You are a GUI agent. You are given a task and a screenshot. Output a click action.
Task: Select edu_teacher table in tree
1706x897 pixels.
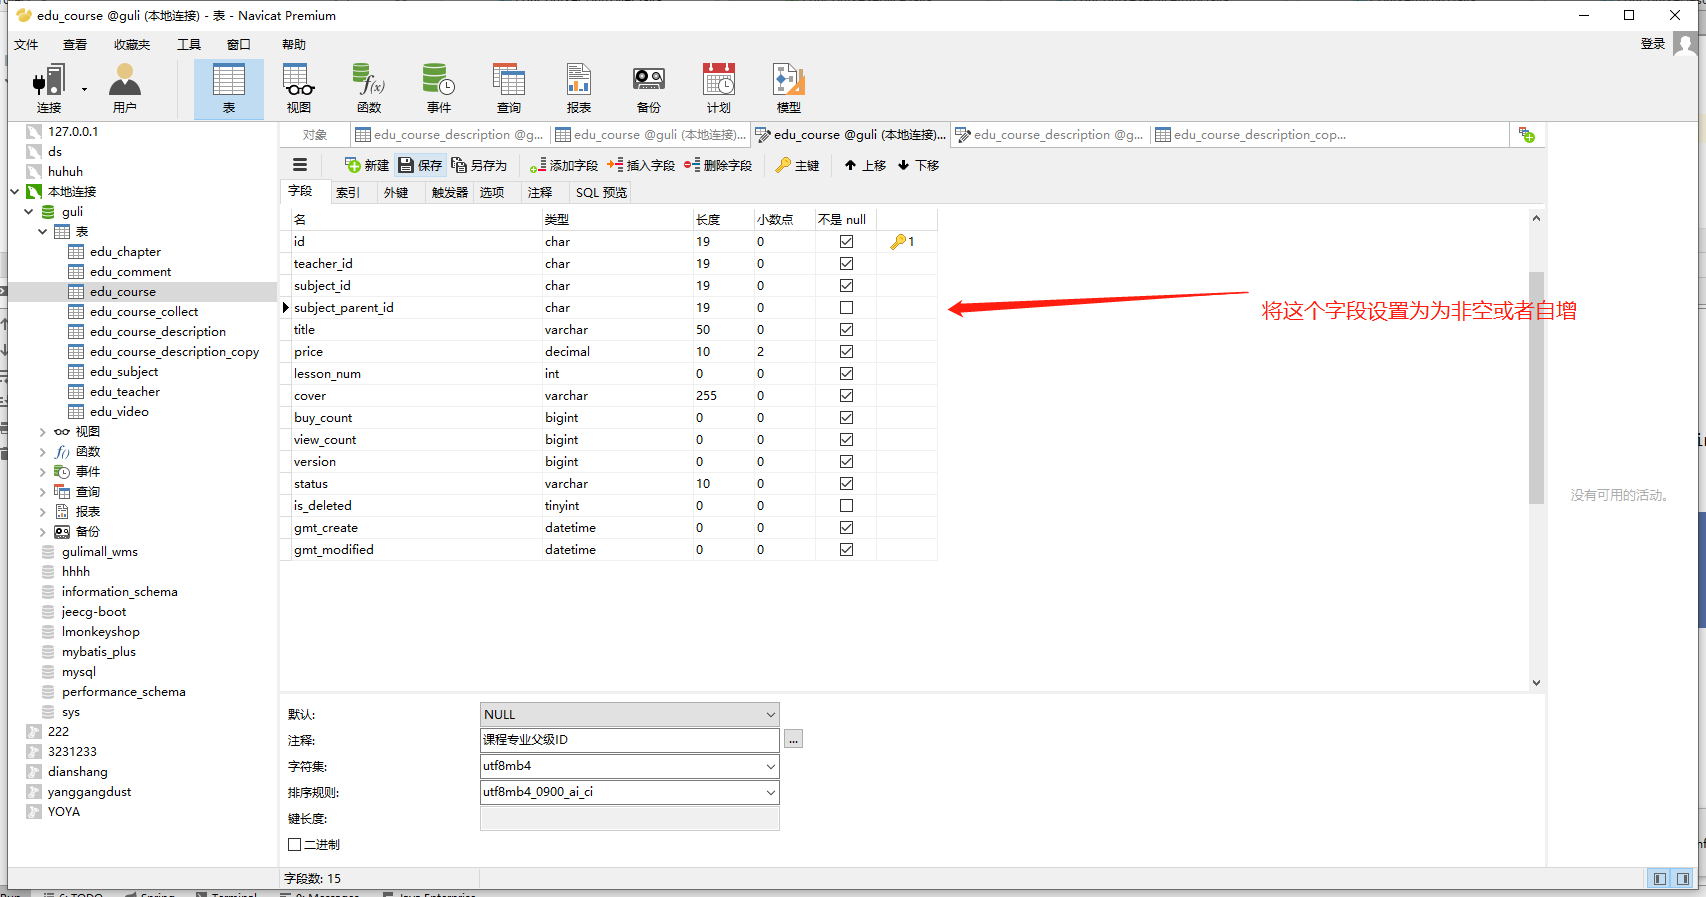point(124,392)
